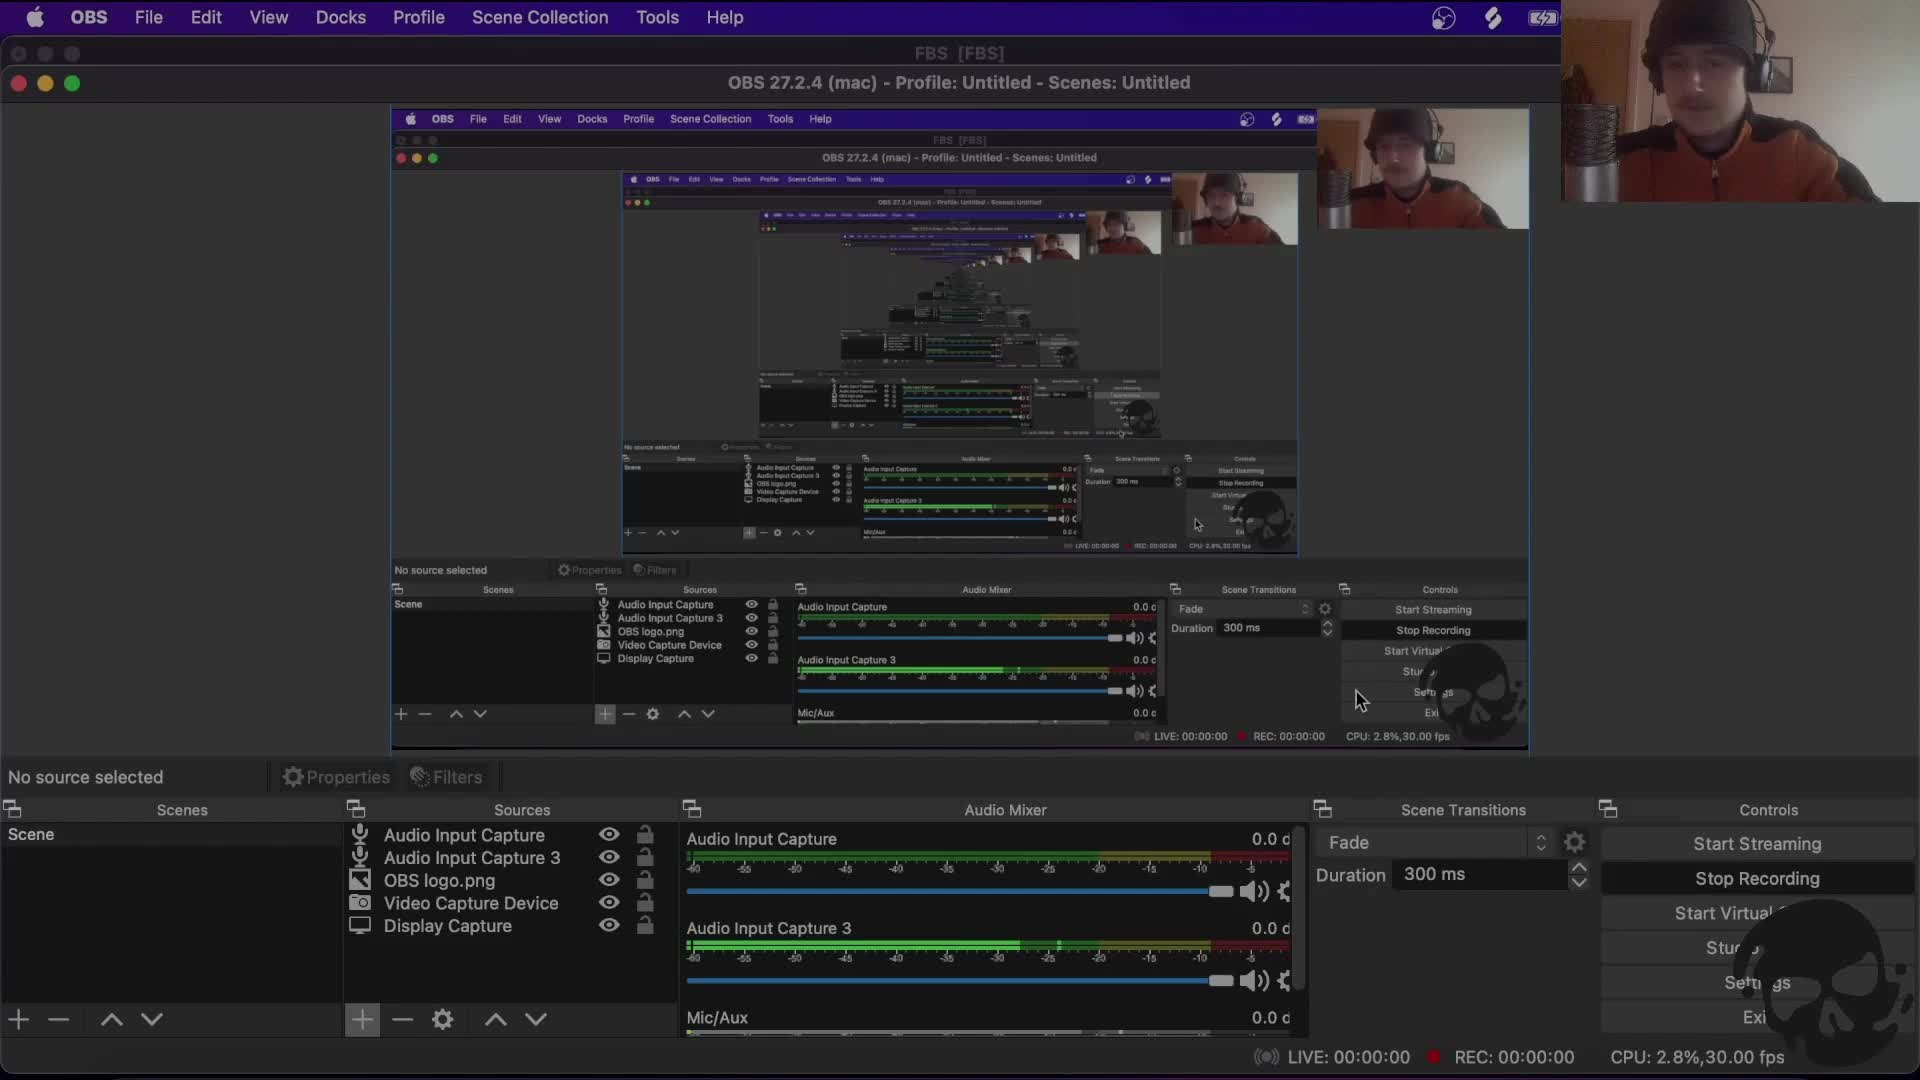Click Start Streaming
The width and height of the screenshot is (1920, 1080).
point(1757,844)
